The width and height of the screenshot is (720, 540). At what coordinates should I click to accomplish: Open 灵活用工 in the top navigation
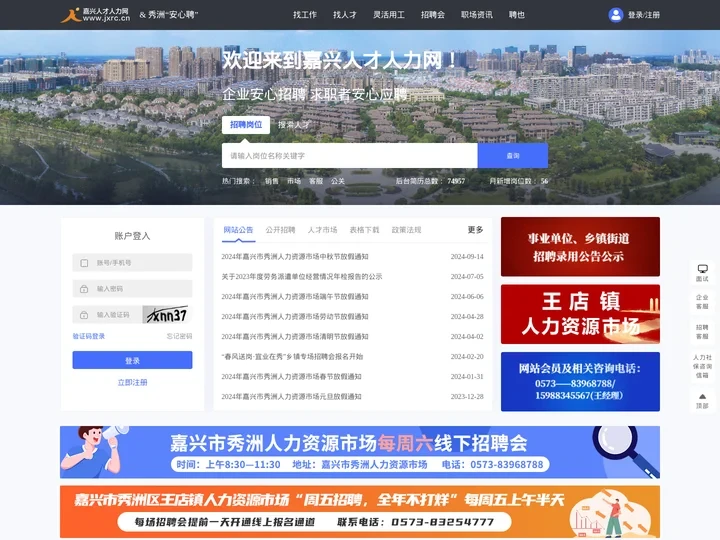(x=389, y=15)
